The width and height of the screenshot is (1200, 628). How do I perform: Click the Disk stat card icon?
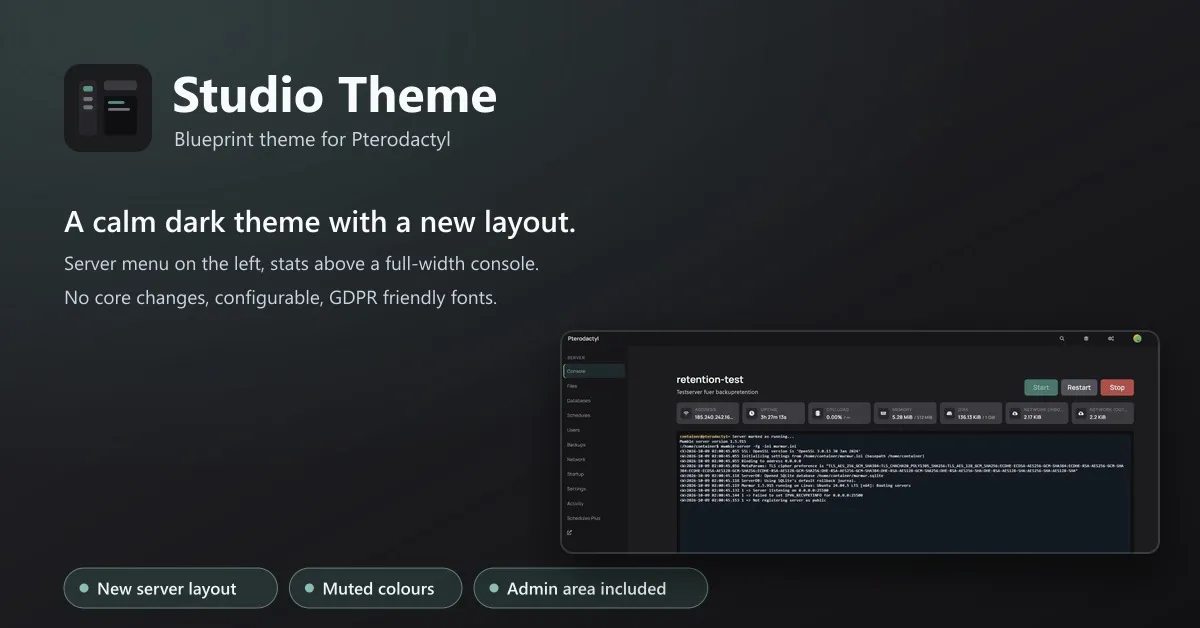click(948, 413)
